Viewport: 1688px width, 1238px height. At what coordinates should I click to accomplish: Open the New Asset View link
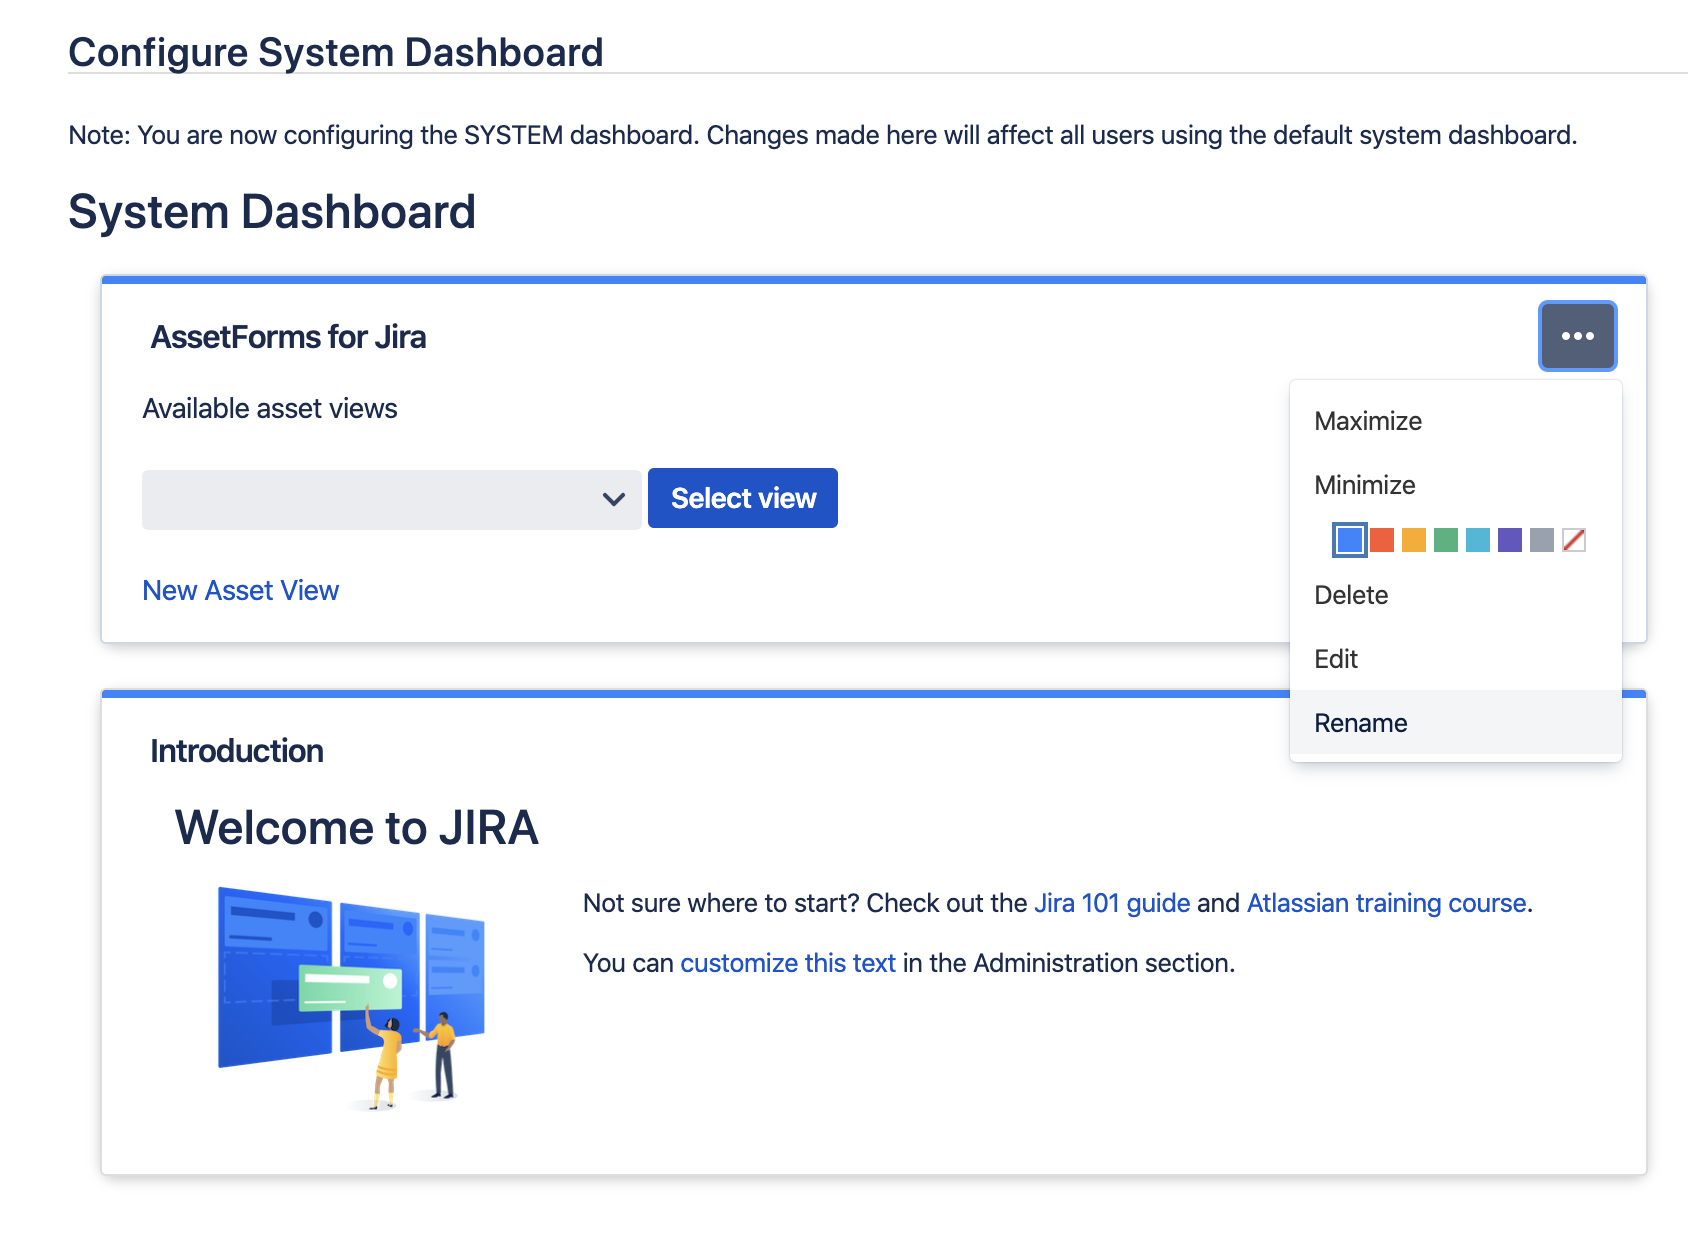pyautogui.click(x=241, y=591)
